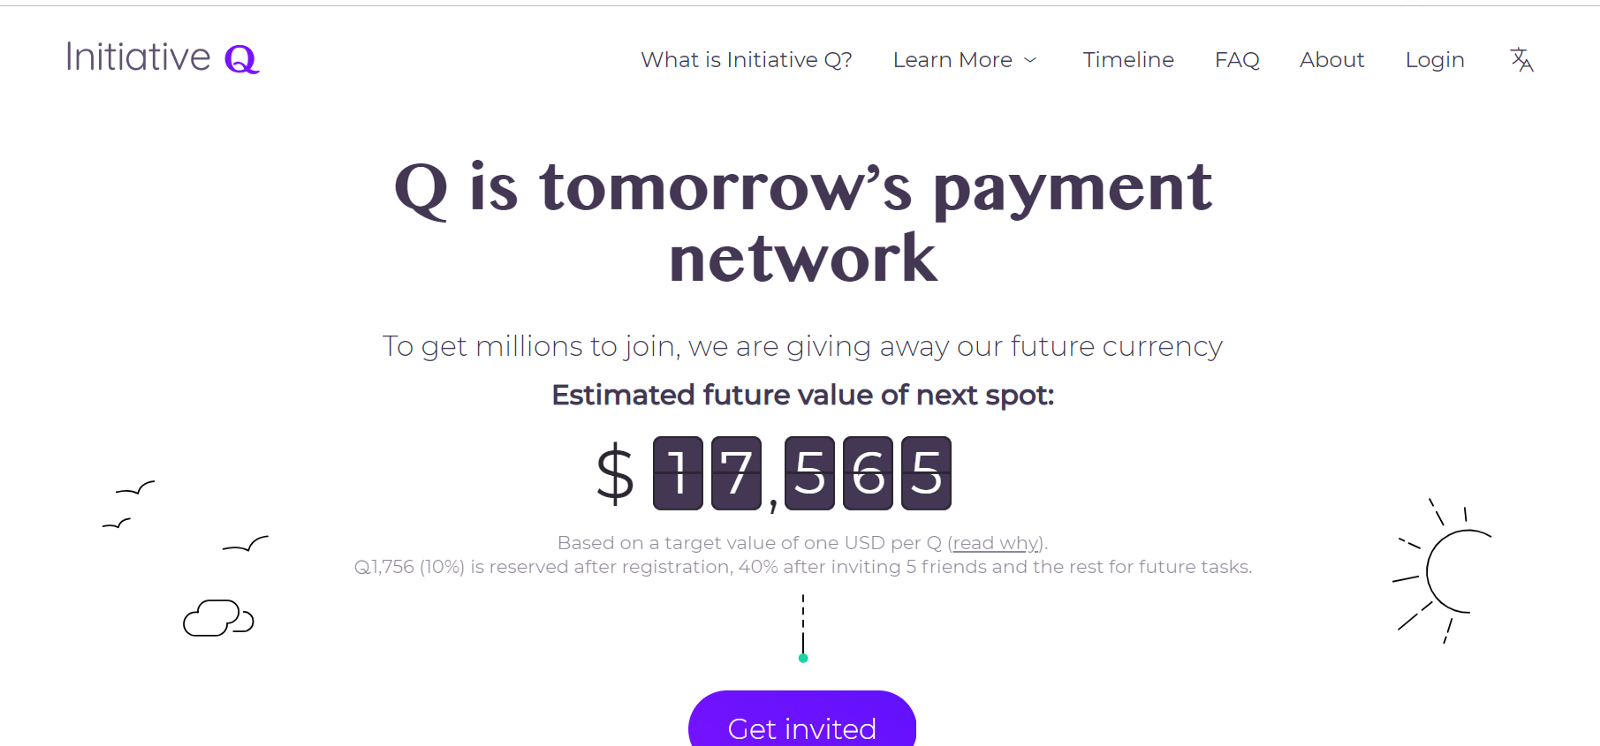Image resolution: width=1600 pixels, height=746 pixels.
Task: Go to the Timeline menu item
Action: pos(1128,60)
